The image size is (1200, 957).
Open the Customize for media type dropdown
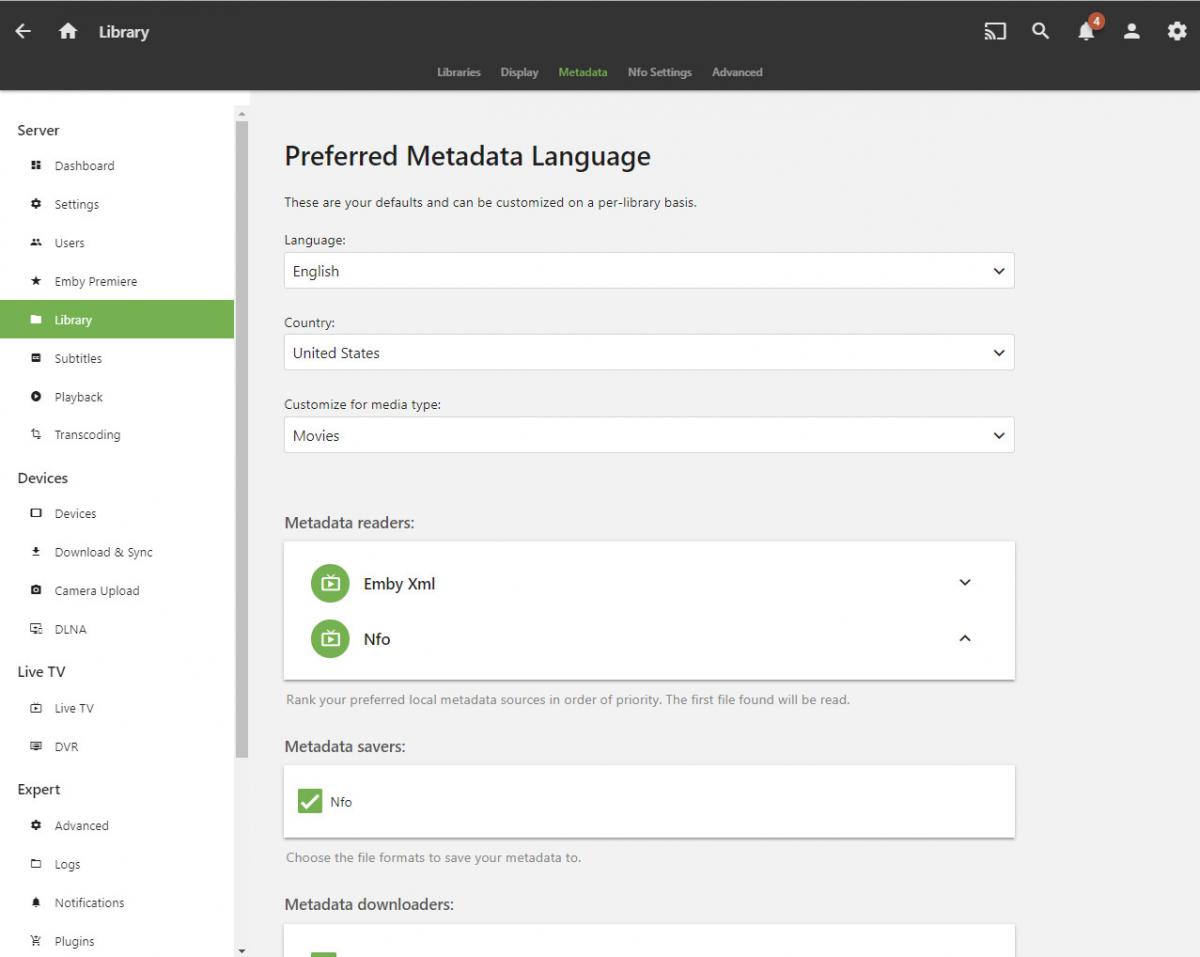(649, 436)
